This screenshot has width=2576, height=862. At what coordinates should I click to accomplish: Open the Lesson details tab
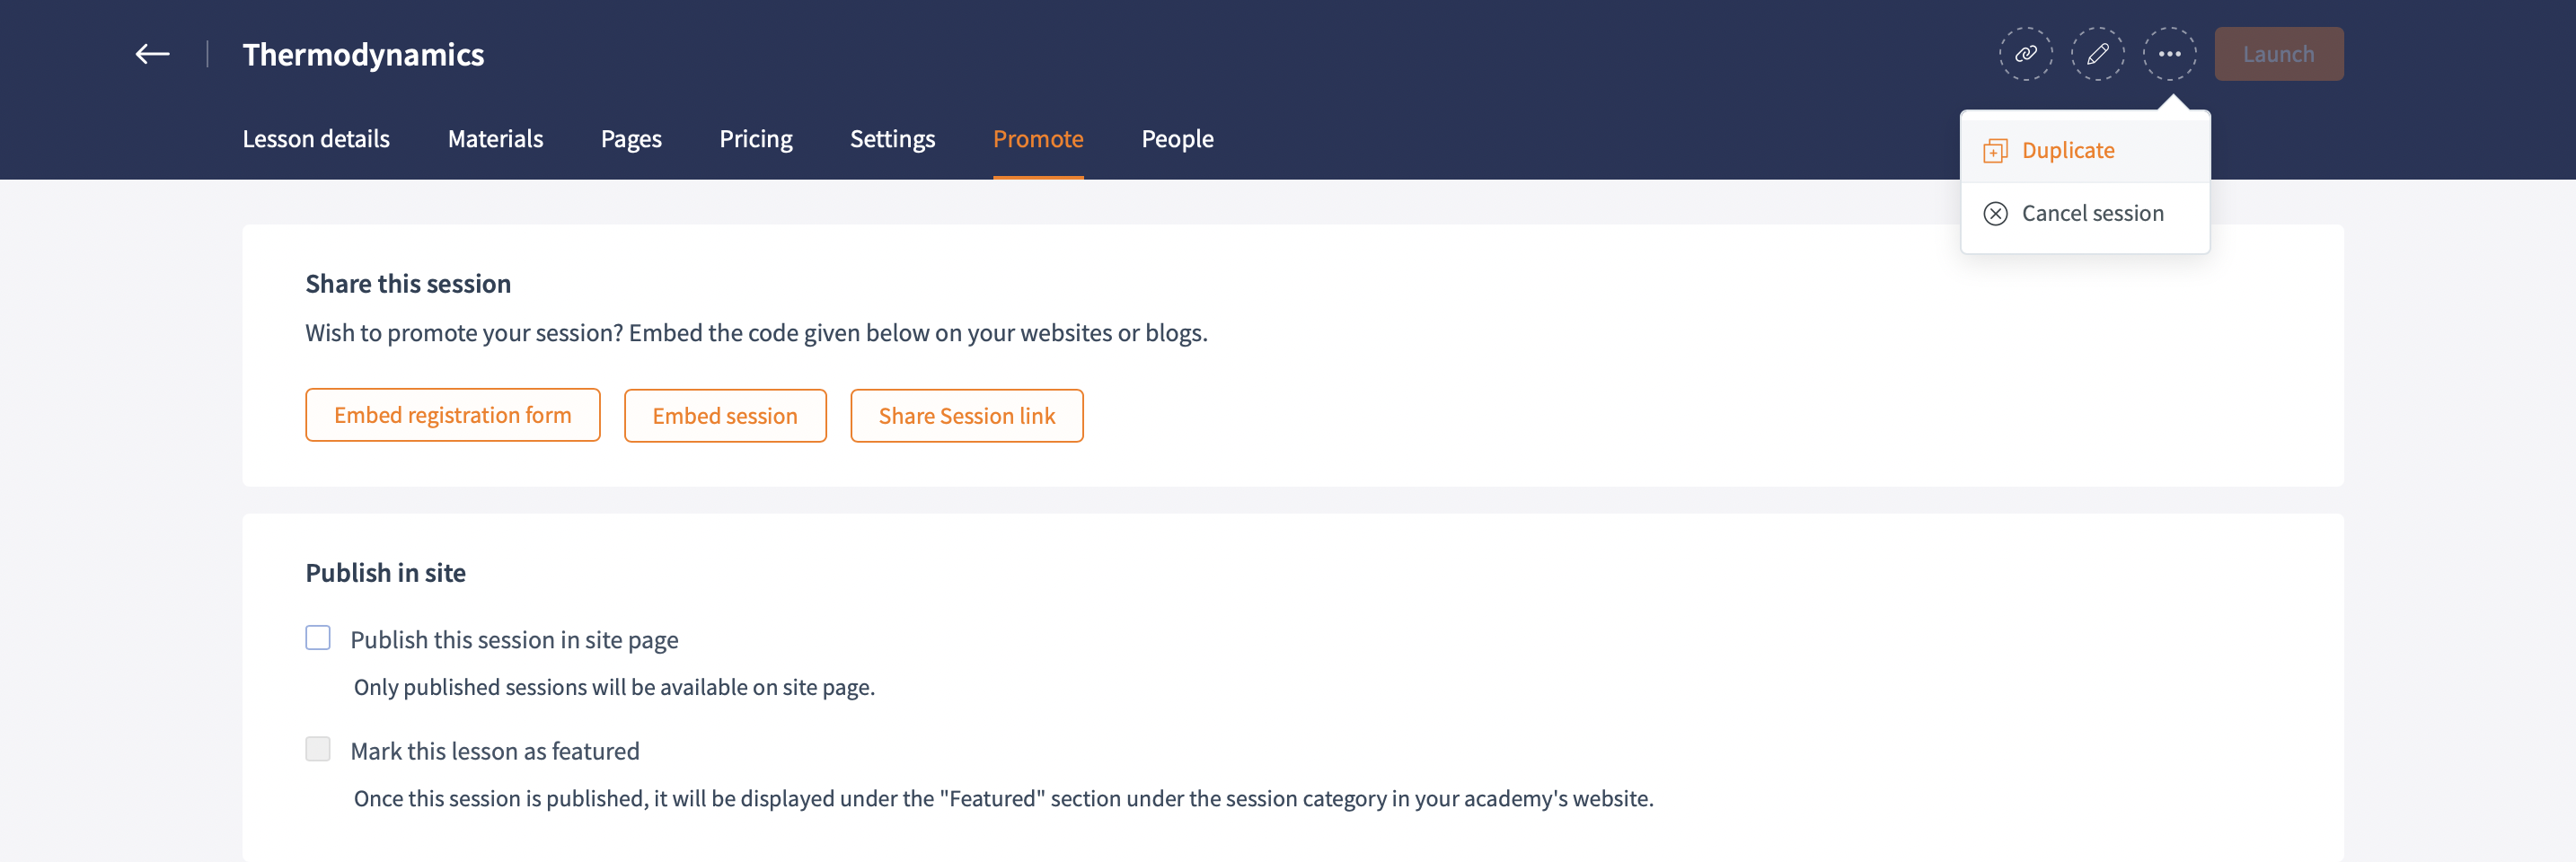tap(316, 139)
